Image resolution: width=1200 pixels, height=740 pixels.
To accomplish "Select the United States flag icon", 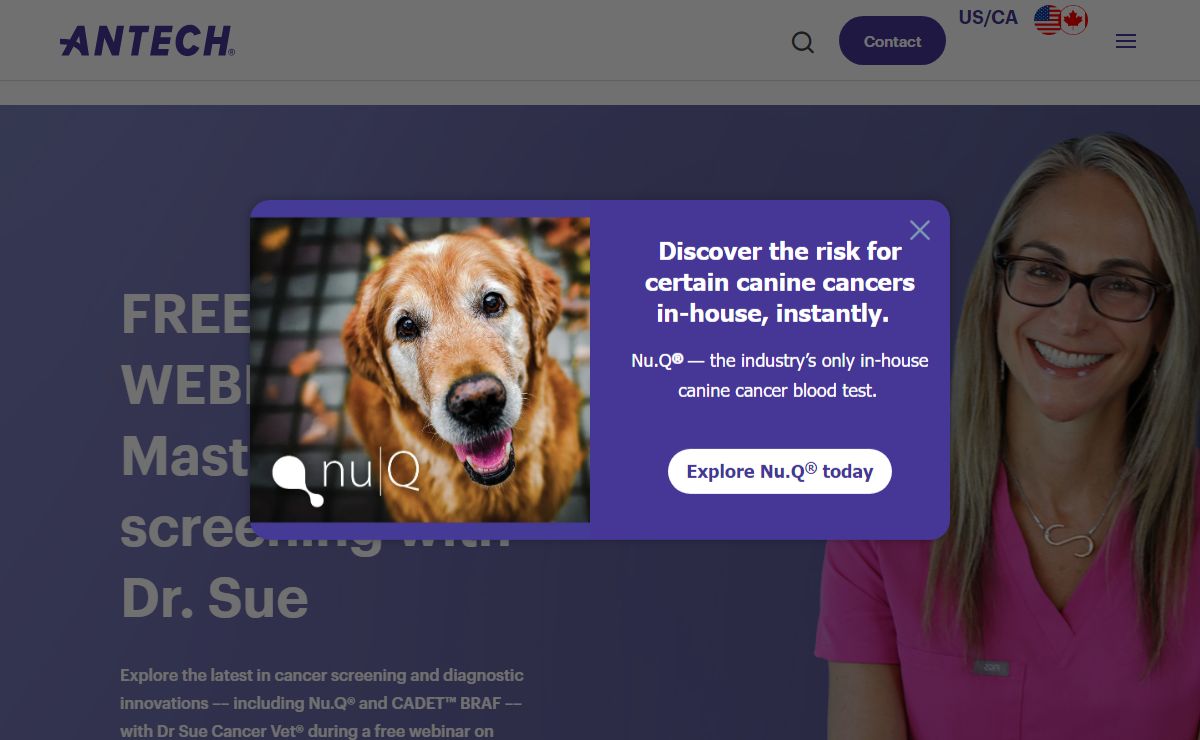I will tap(1047, 20).
